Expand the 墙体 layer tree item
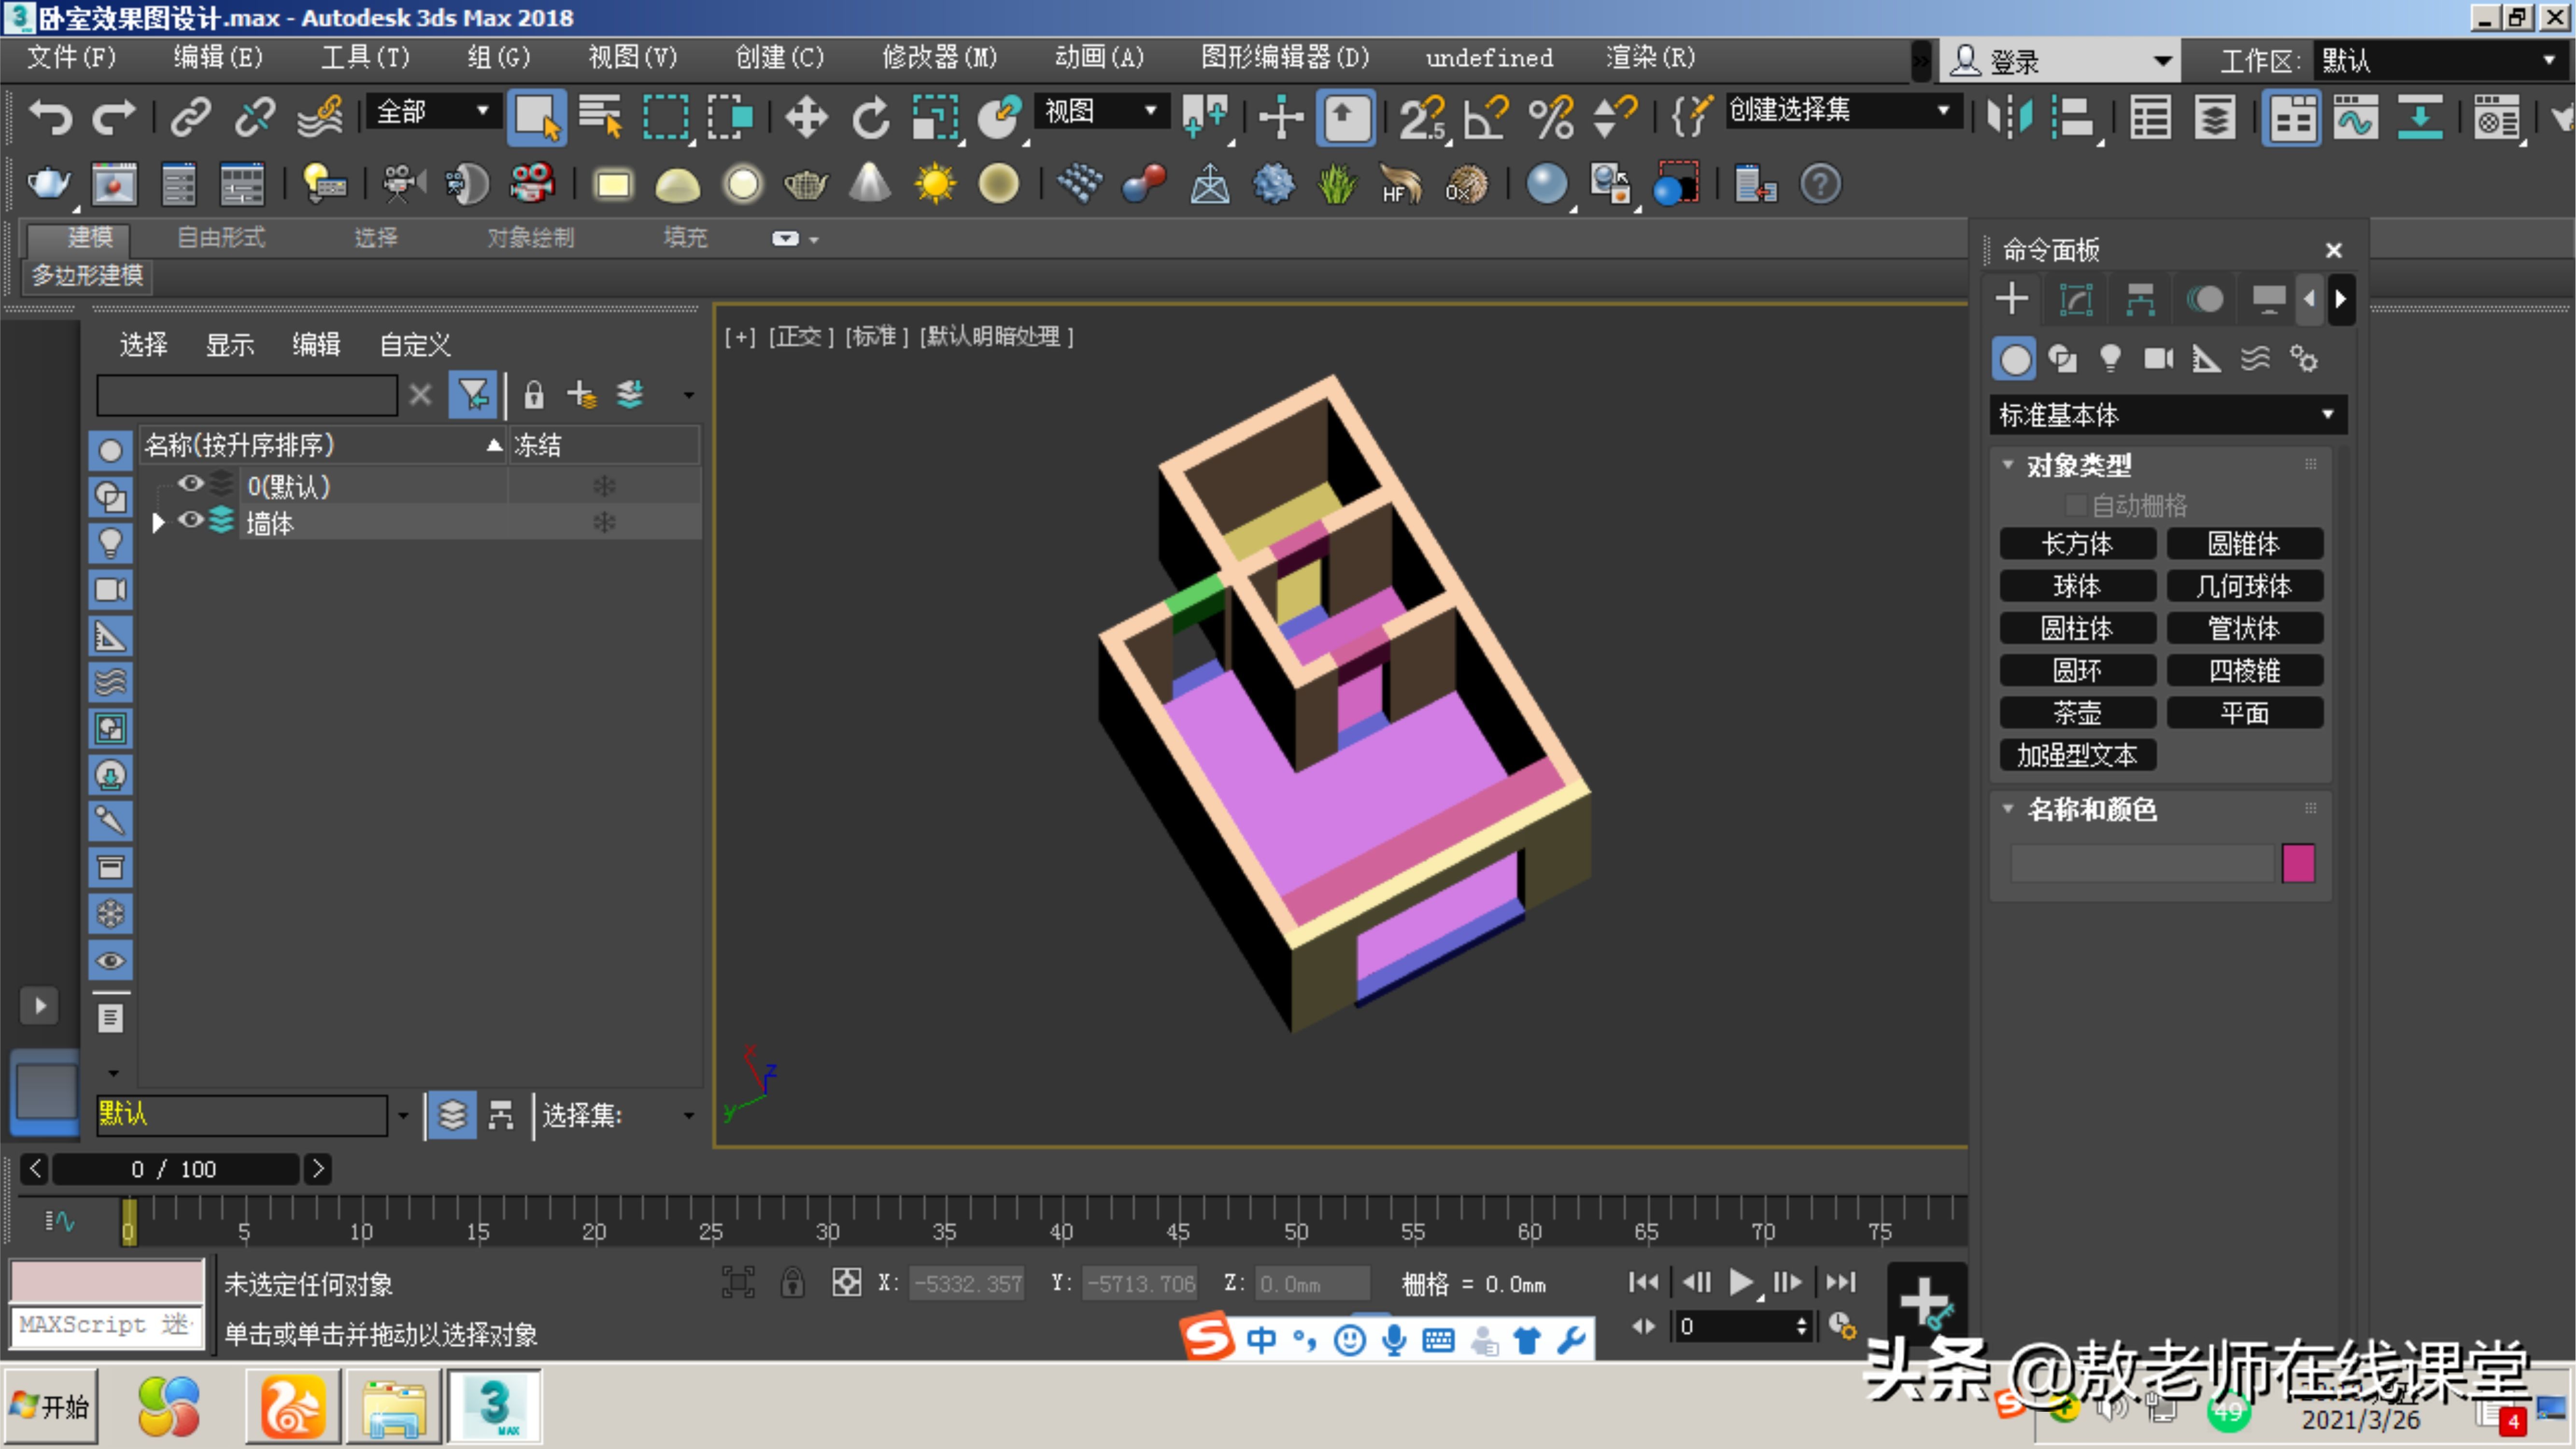2576x1449 pixels. [x=157, y=521]
